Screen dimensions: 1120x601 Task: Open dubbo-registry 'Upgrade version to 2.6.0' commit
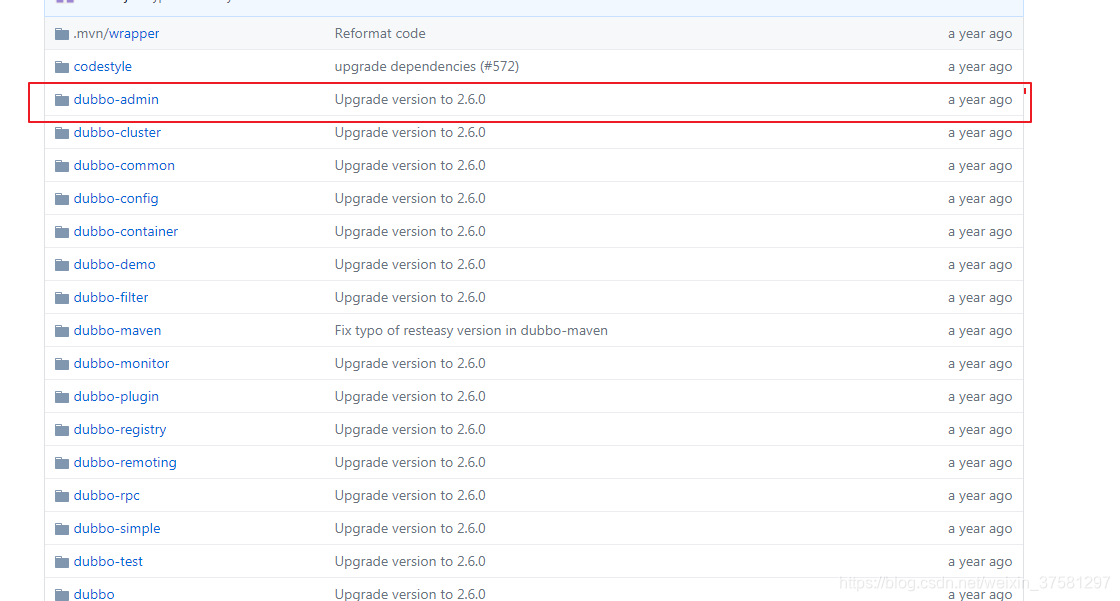coord(410,429)
